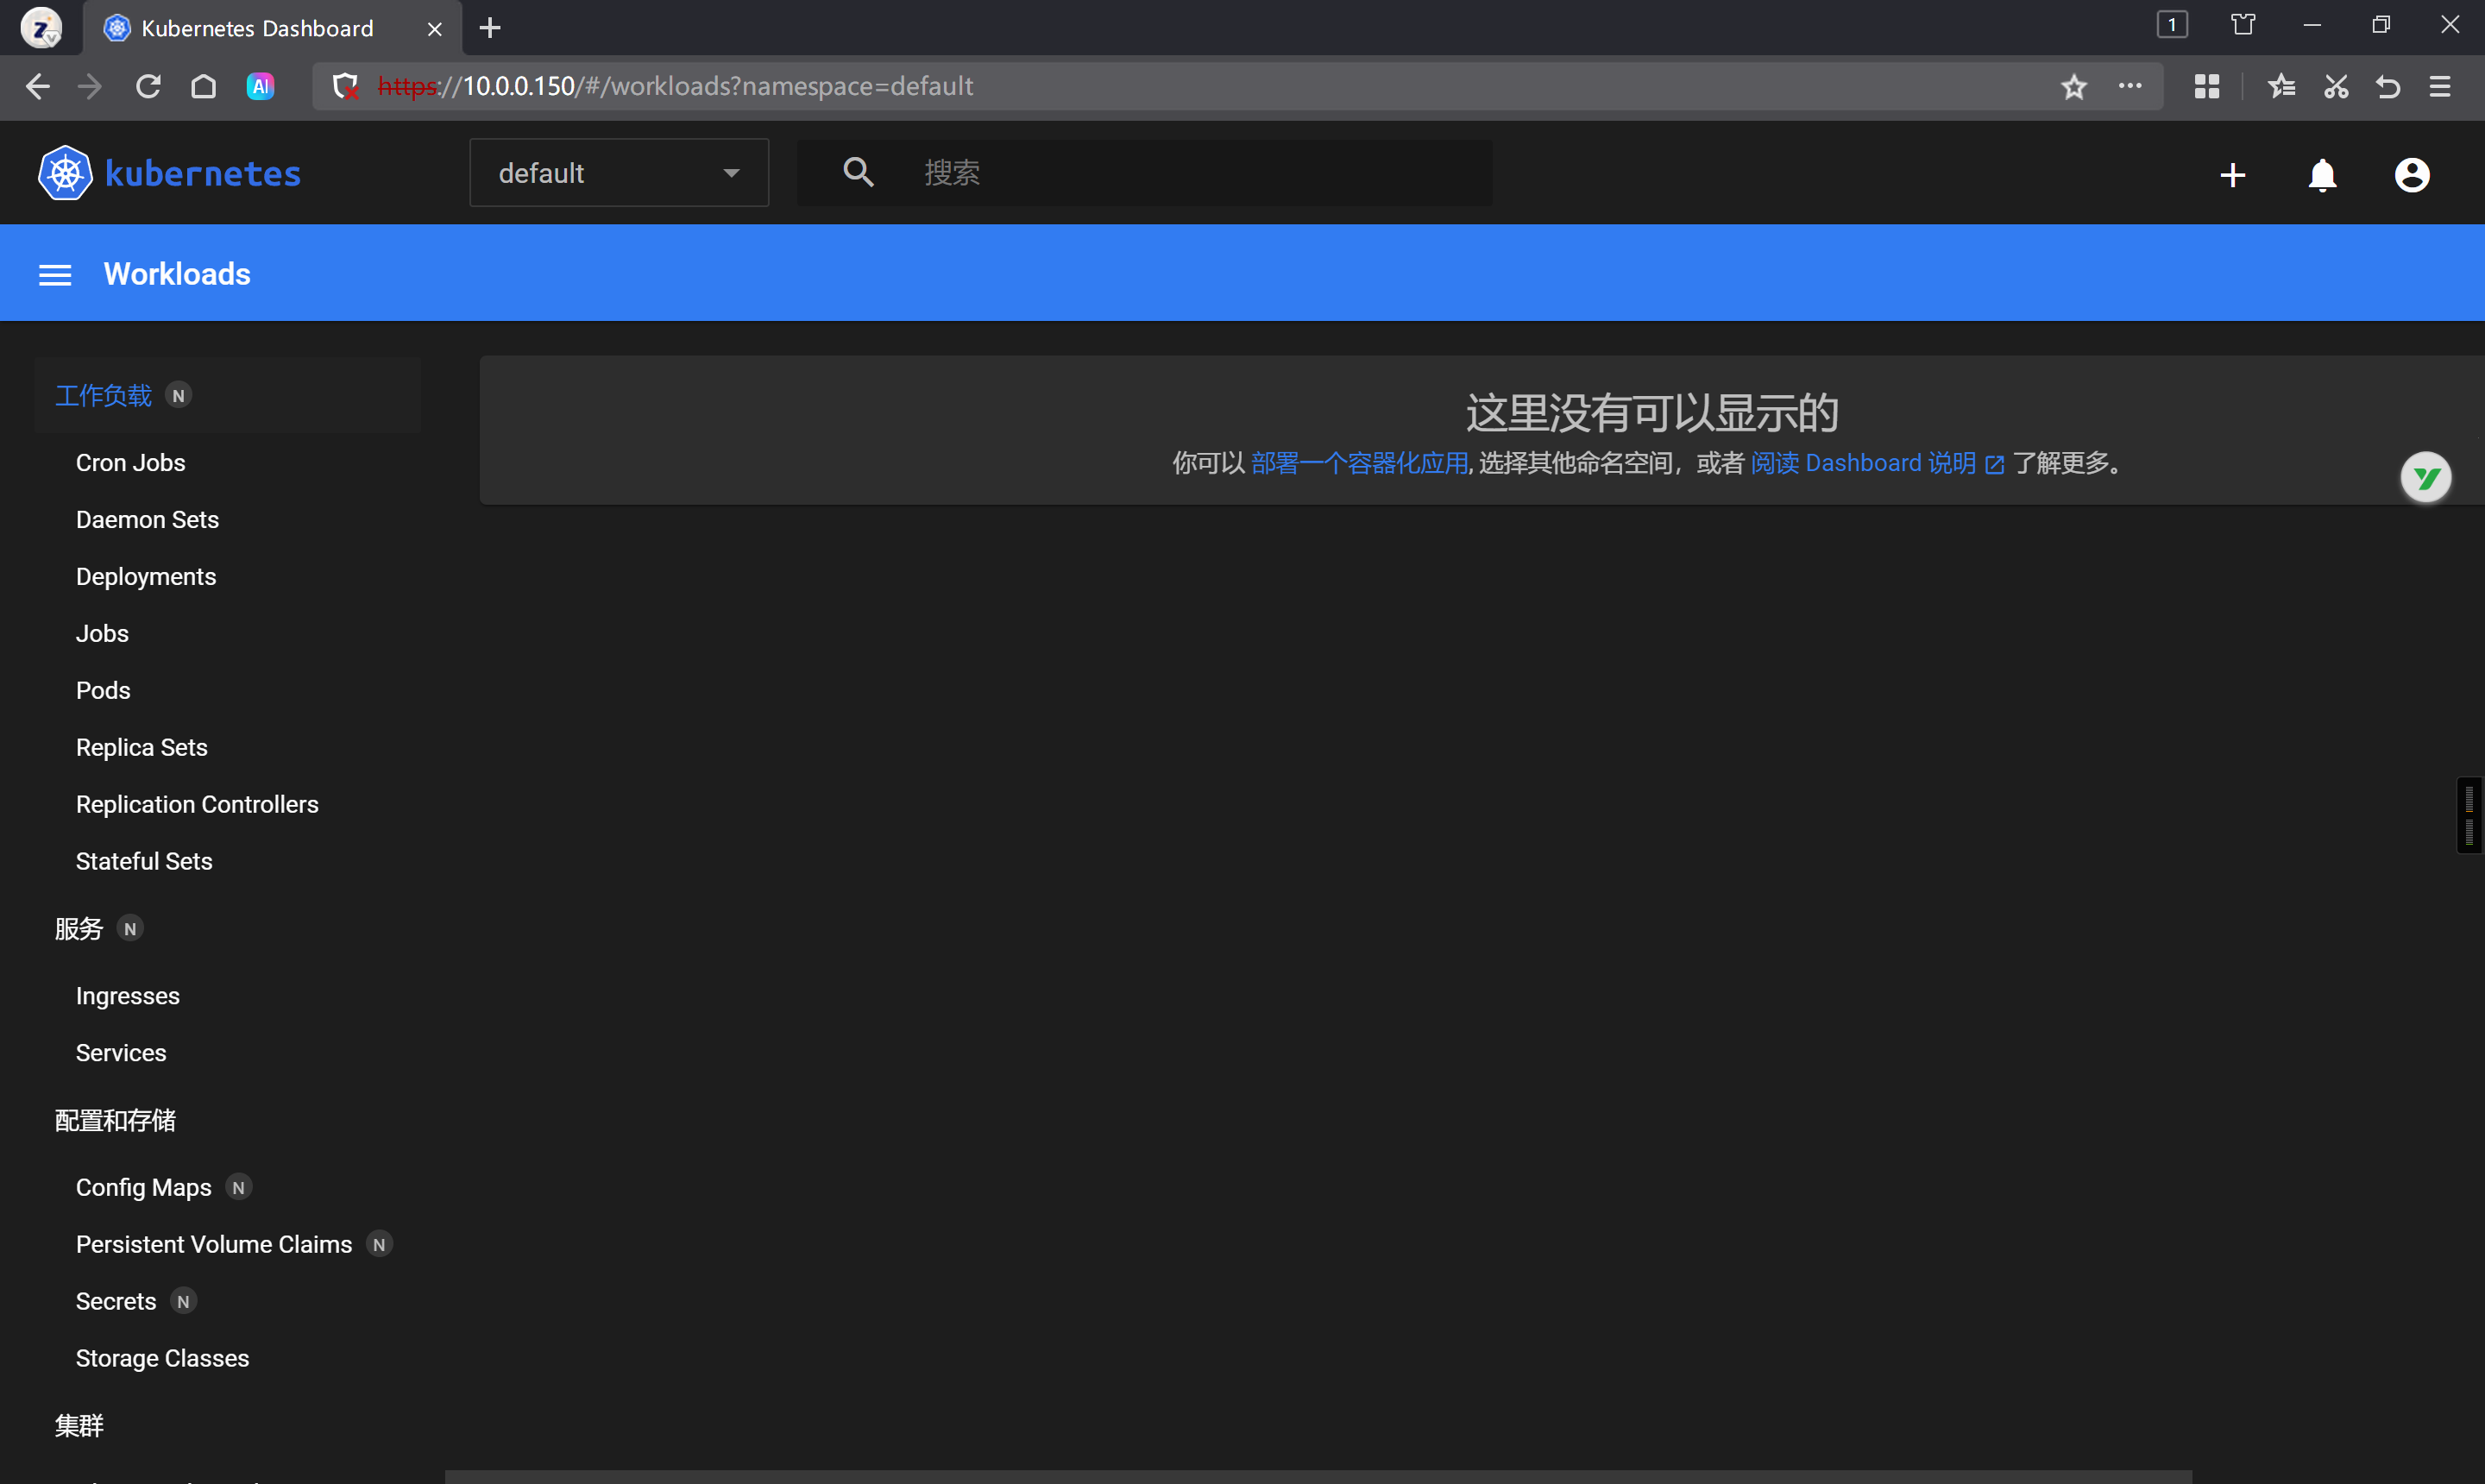Open the notifications bell icon
Image resolution: width=2485 pixels, height=1484 pixels.
(2322, 175)
